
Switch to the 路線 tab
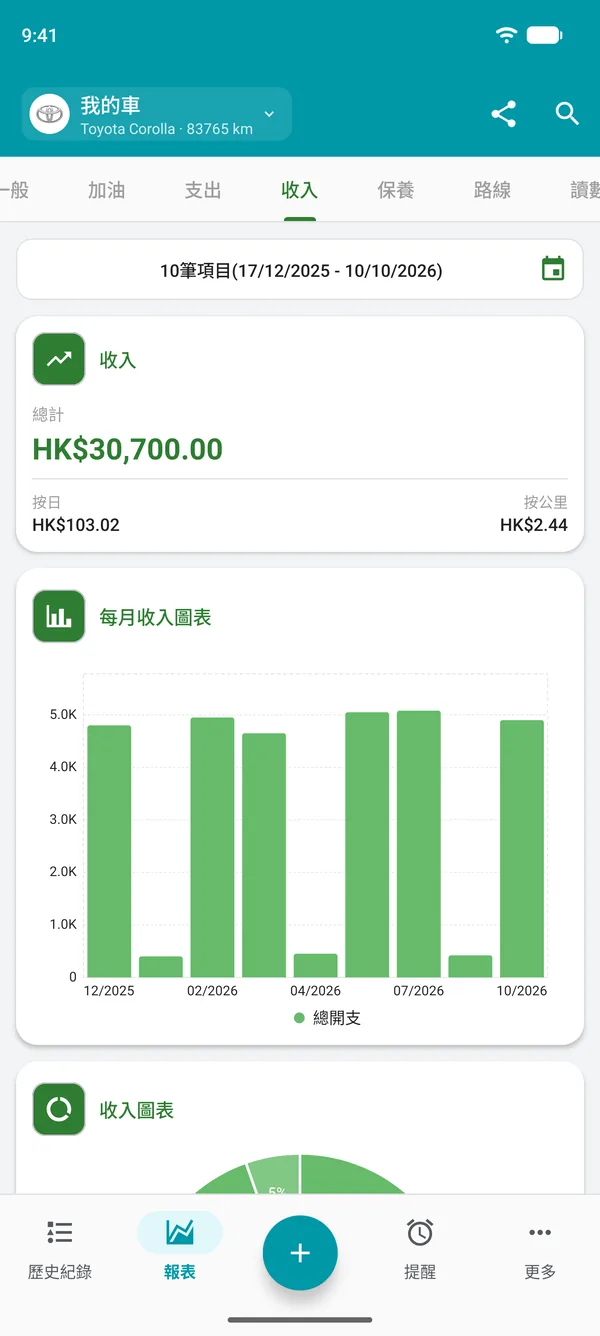coord(492,190)
